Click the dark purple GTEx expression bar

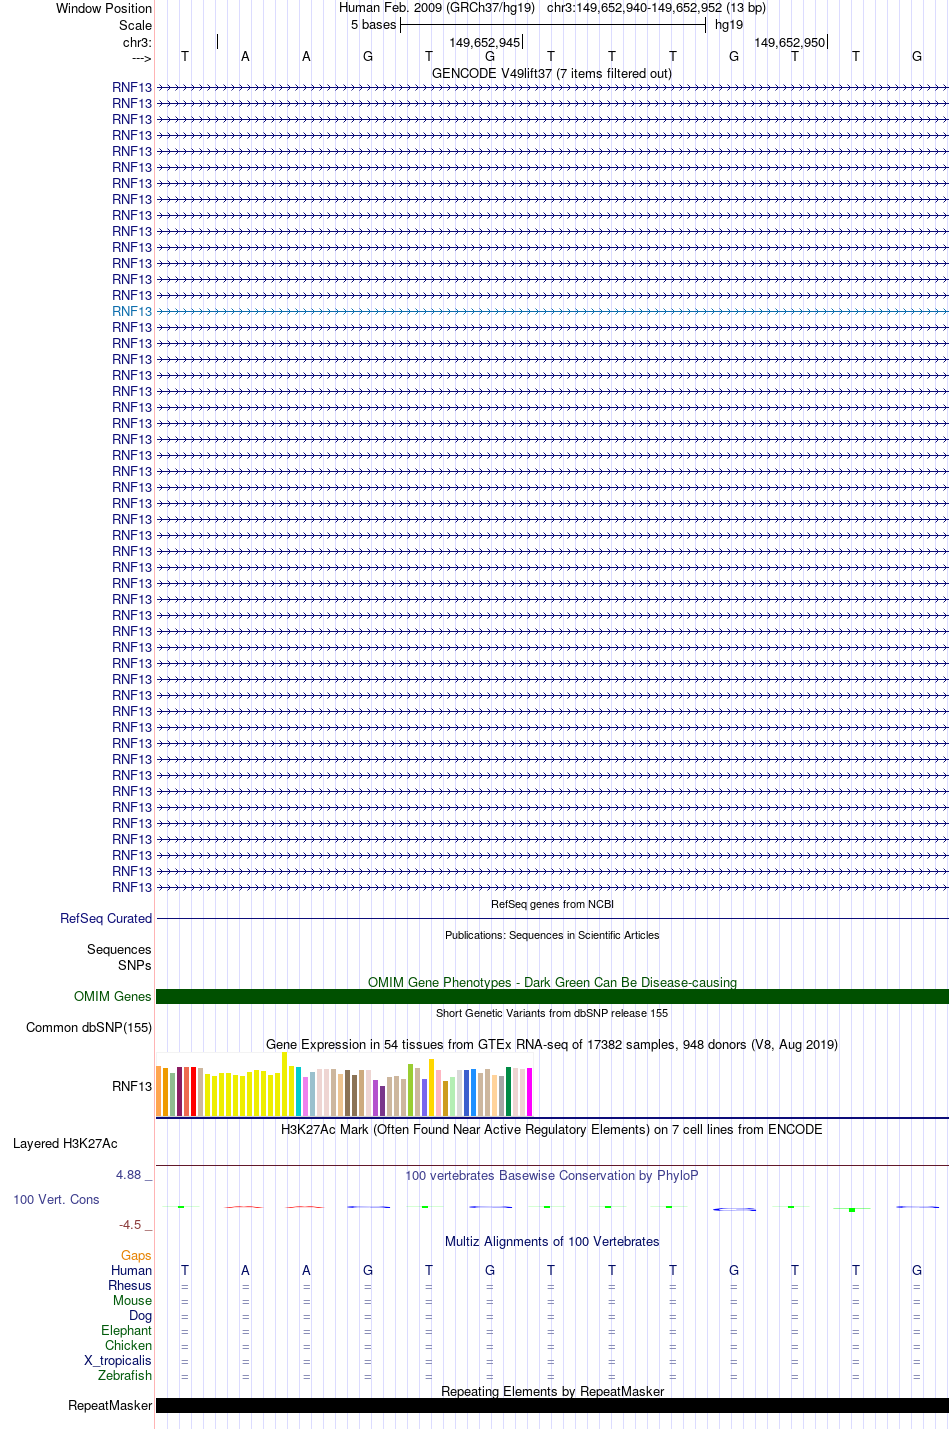382,1101
